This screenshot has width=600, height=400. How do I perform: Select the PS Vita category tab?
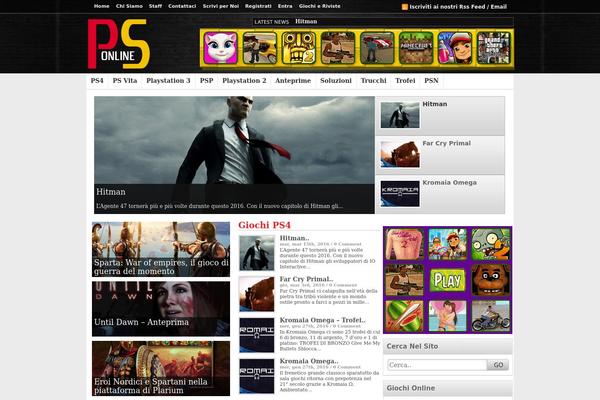coord(125,81)
